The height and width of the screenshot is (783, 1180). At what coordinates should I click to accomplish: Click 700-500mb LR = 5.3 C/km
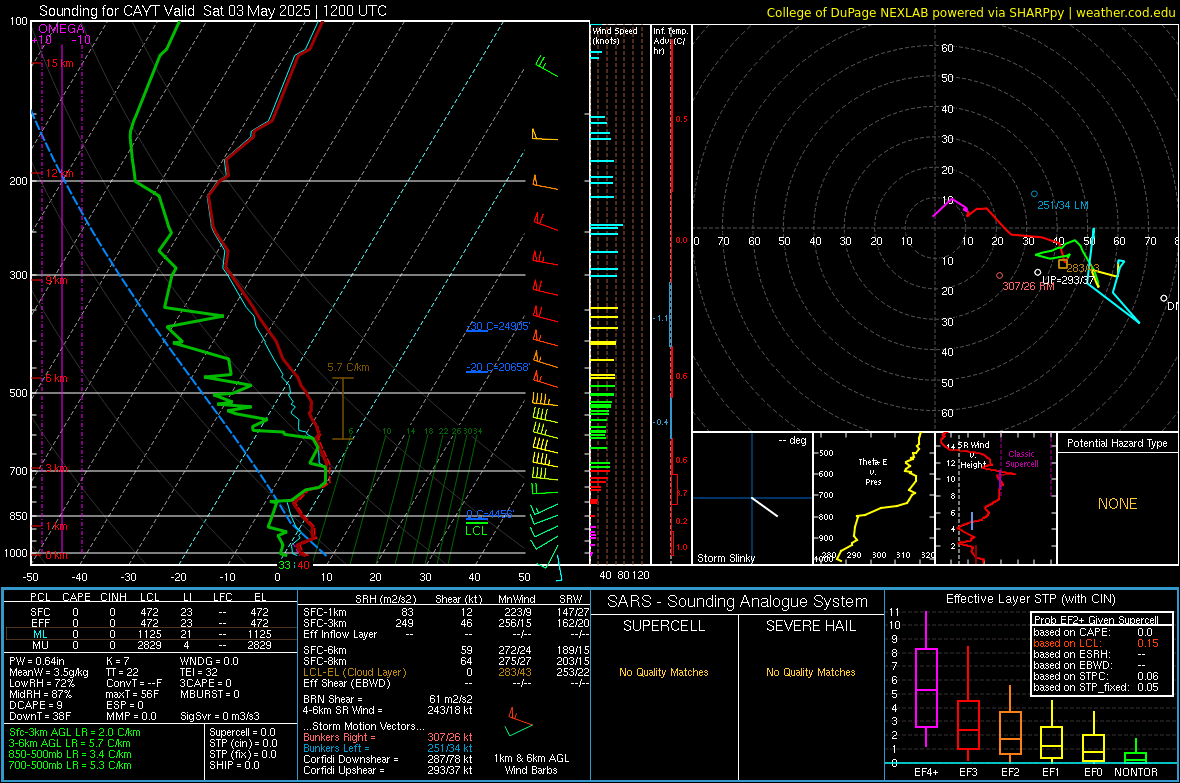coord(70,765)
